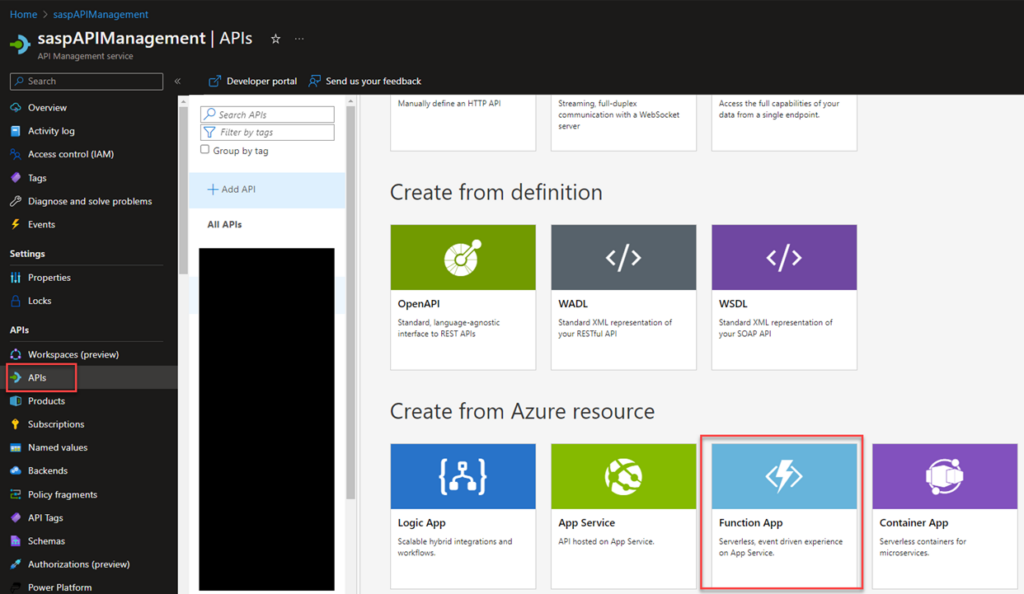Star saspAPIManagement as a favorite
This screenshot has width=1024, height=594.
click(275, 38)
